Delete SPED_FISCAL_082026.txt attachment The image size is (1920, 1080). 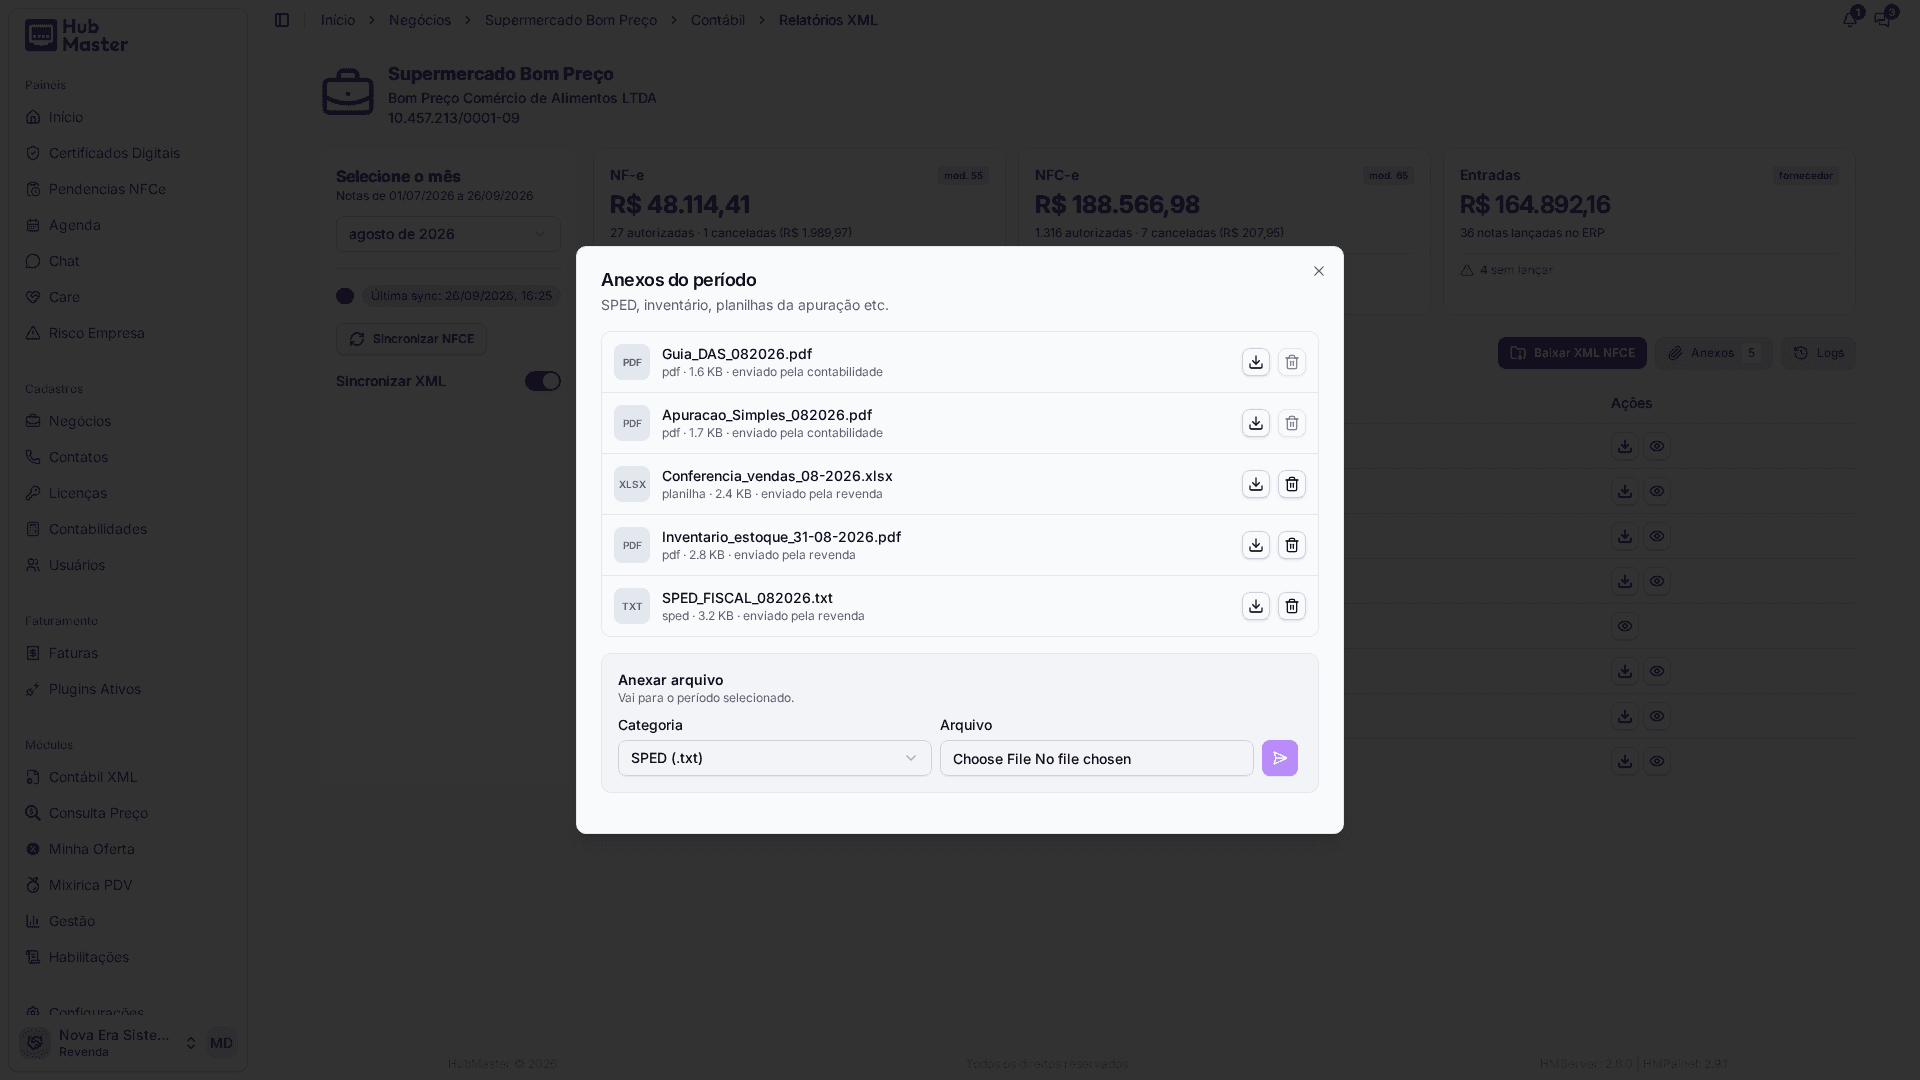[x=1292, y=606]
